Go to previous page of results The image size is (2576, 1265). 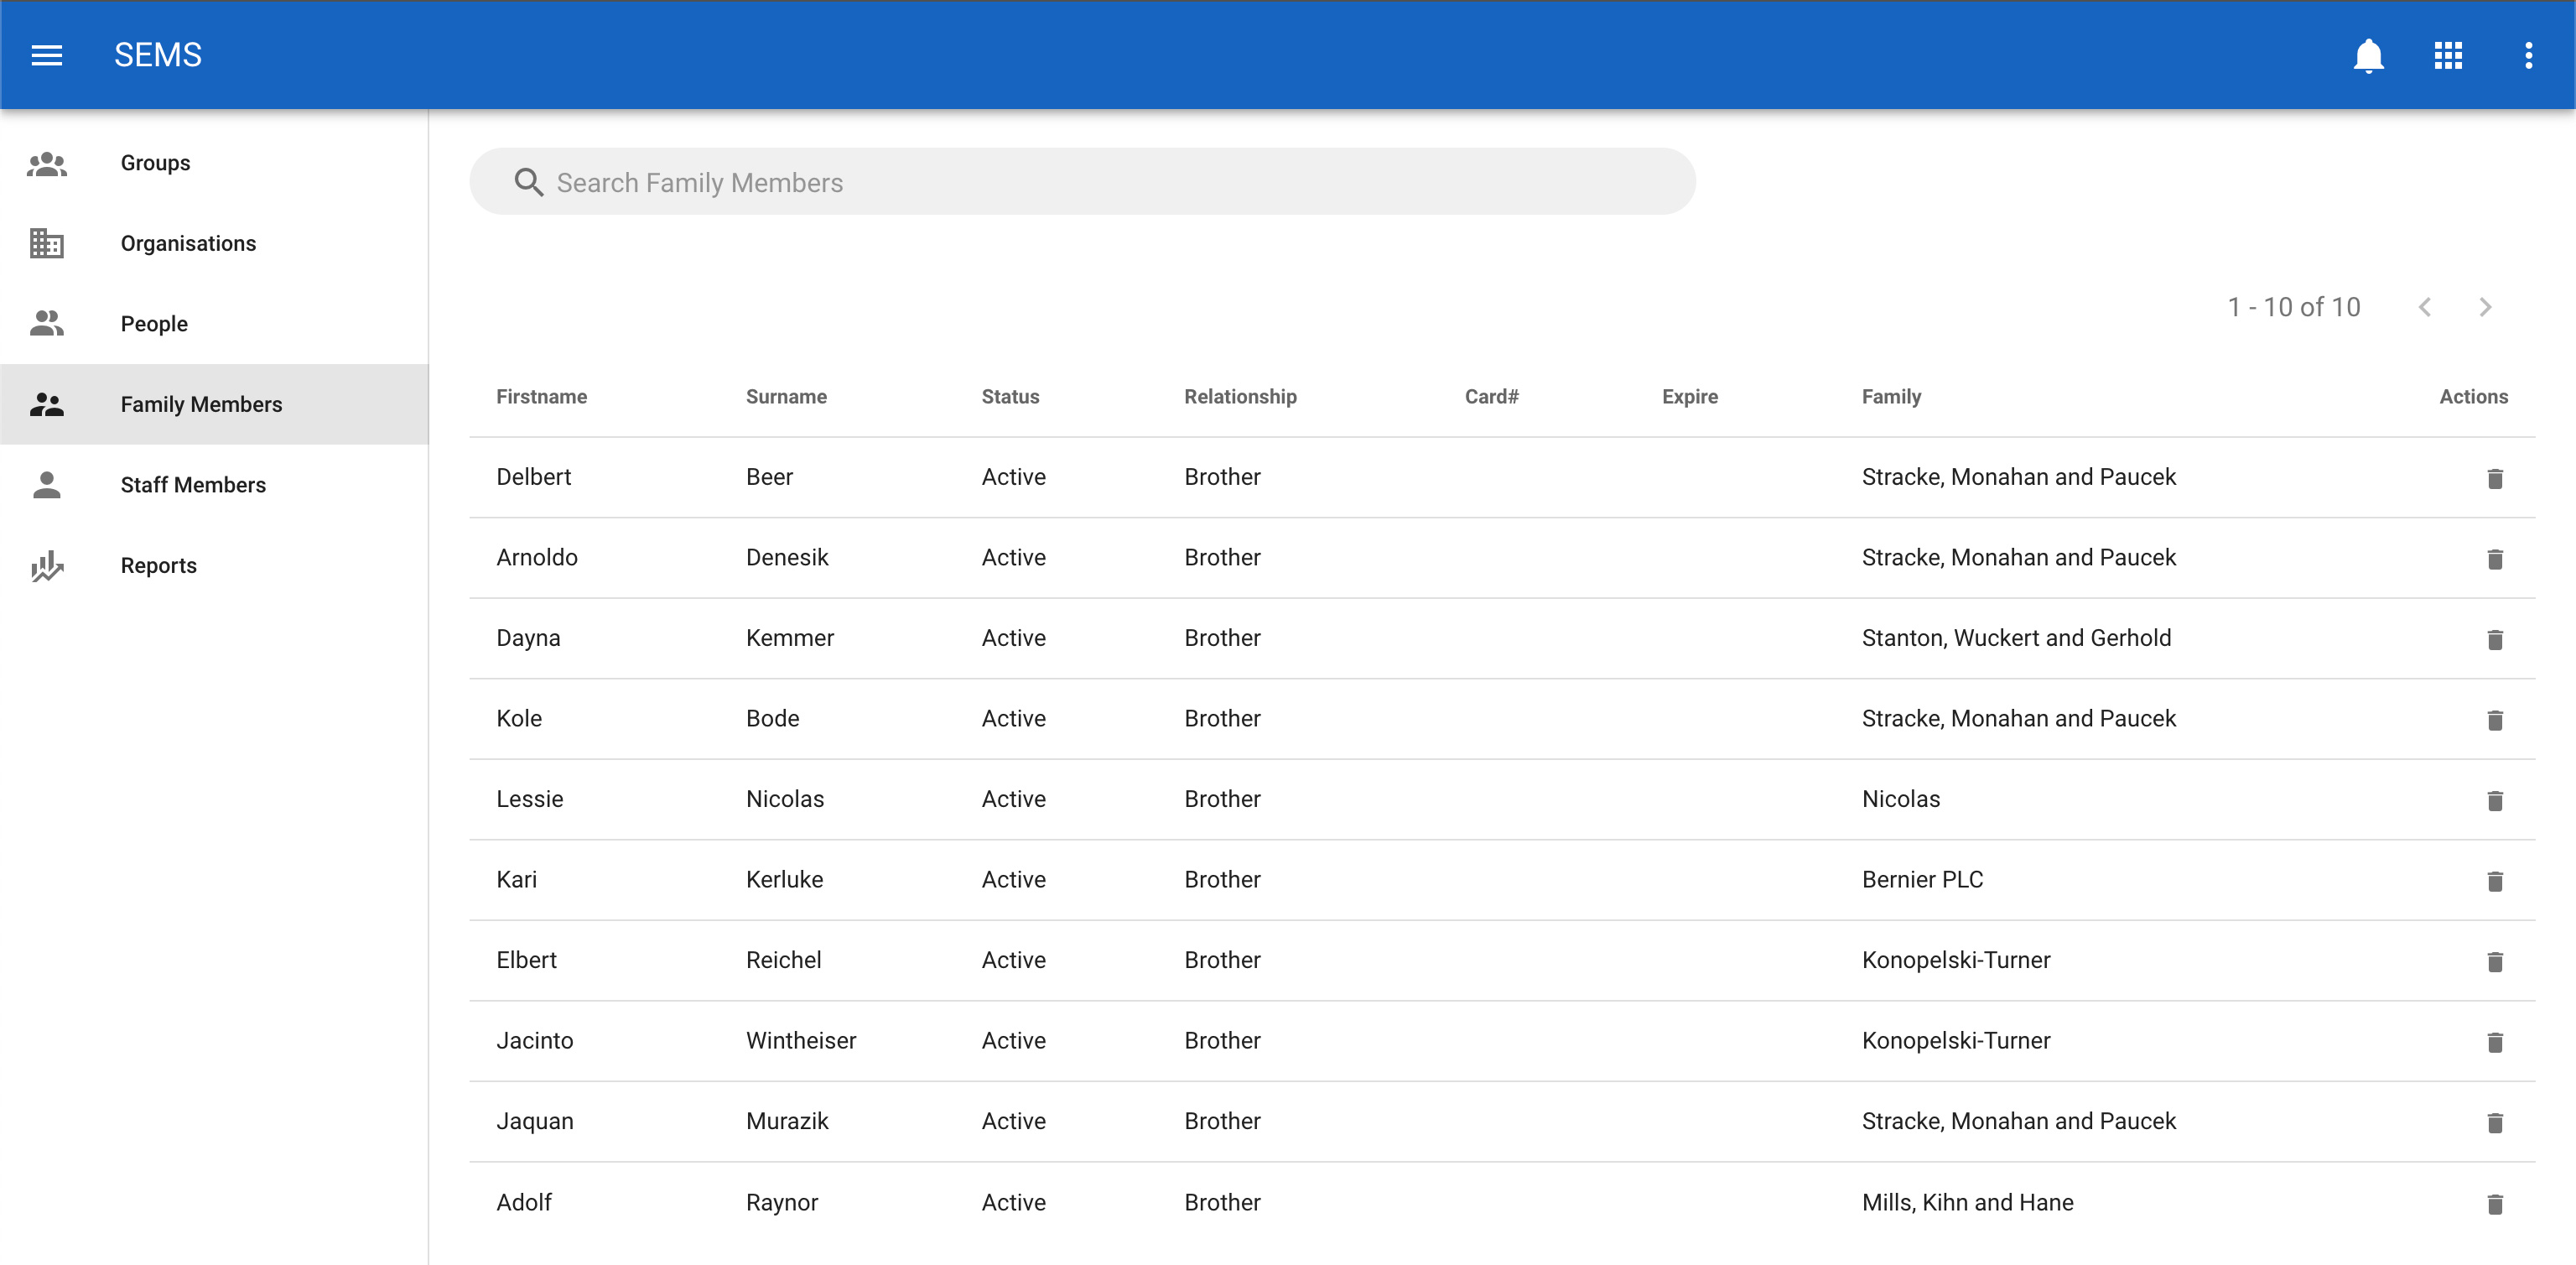click(x=2424, y=307)
